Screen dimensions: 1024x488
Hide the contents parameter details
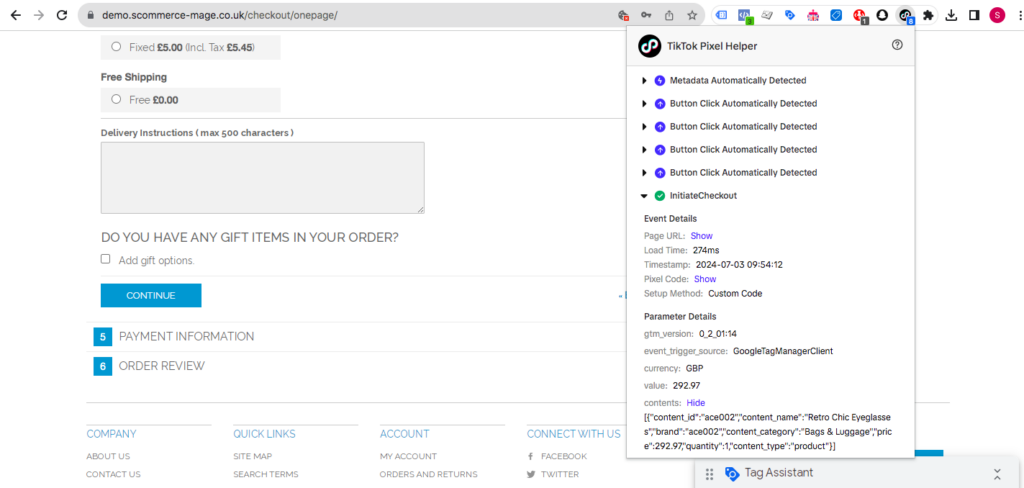[x=695, y=403]
